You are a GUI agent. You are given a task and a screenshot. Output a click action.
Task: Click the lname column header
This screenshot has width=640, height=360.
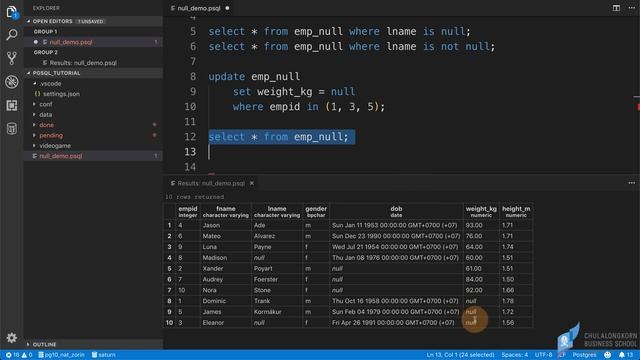click(x=277, y=211)
